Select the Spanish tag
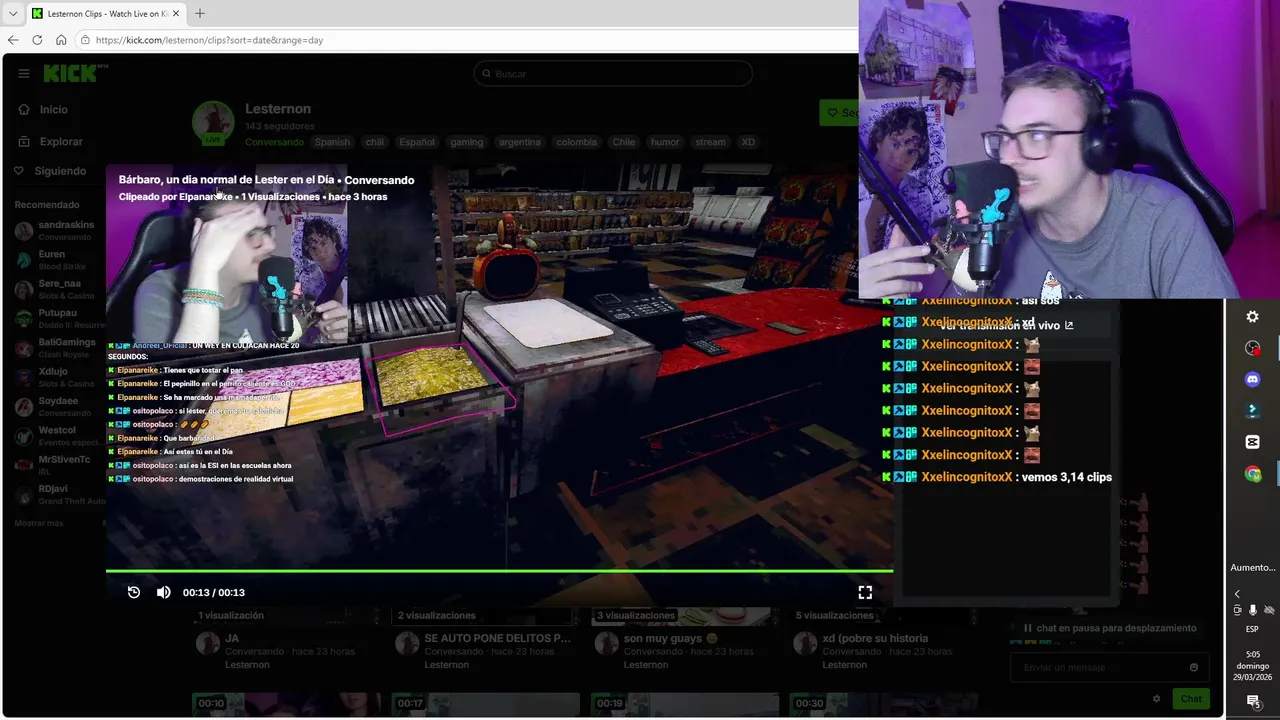Viewport: 1280px width, 720px height. tap(332, 142)
